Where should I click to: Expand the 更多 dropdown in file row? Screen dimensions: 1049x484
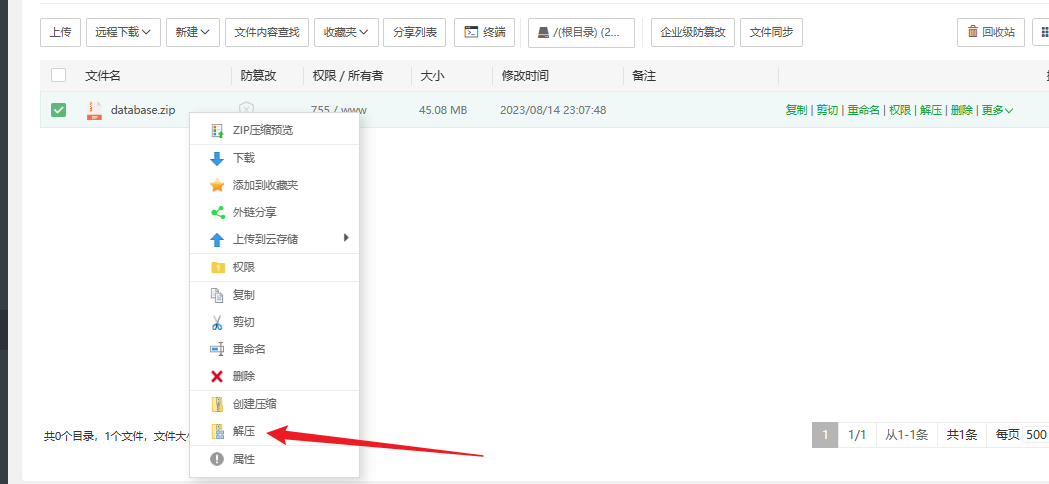(x=997, y=110)
